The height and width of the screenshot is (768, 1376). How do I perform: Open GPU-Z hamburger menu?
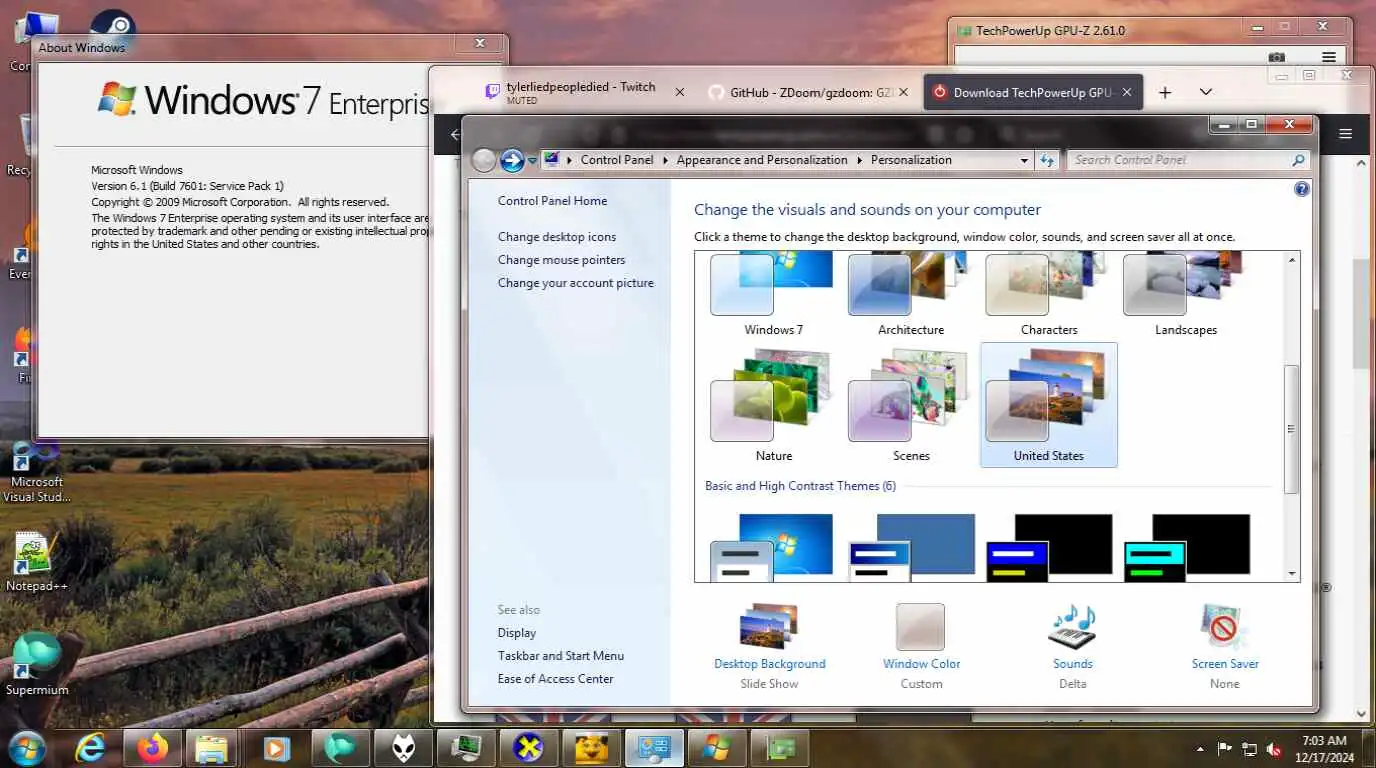click(1328, 58)
